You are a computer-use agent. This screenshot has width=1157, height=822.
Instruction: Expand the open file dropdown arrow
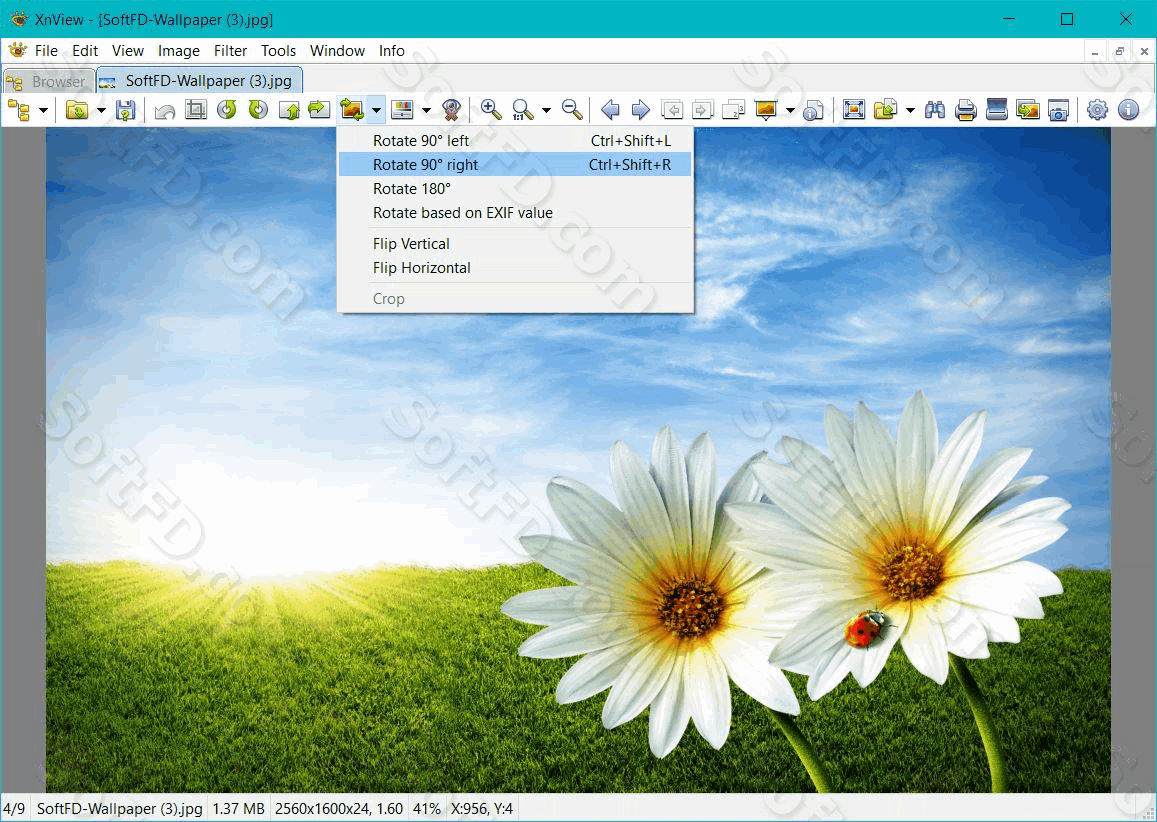tap(101, 111)
